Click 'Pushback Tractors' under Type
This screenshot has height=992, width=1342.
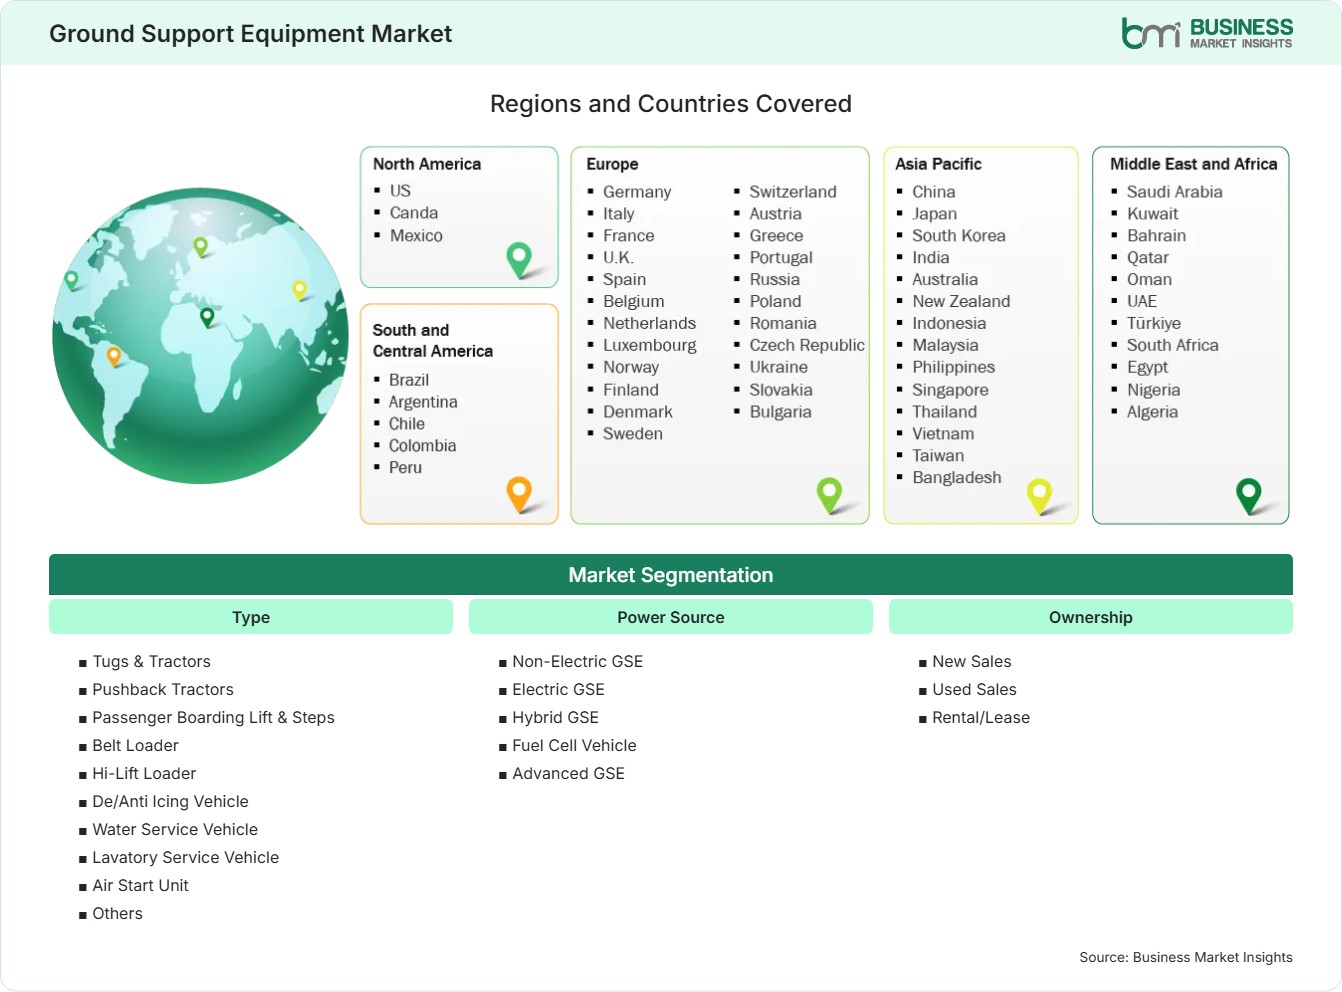[x=163, y=690]
